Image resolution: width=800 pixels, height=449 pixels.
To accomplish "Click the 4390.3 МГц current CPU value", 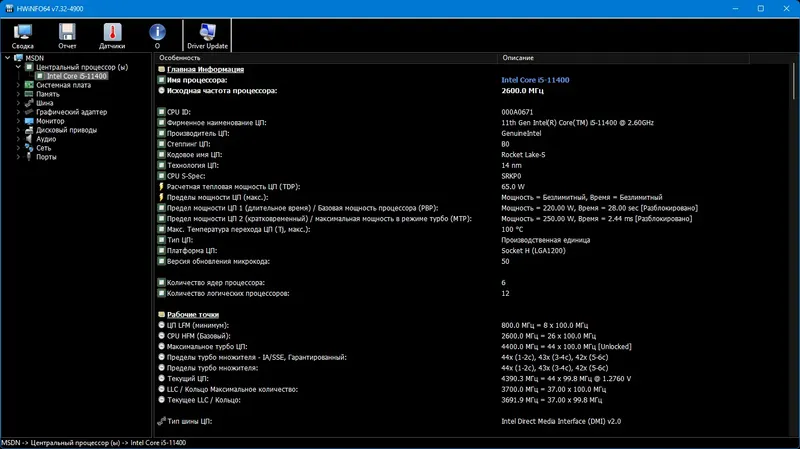I will pos(566,379).
